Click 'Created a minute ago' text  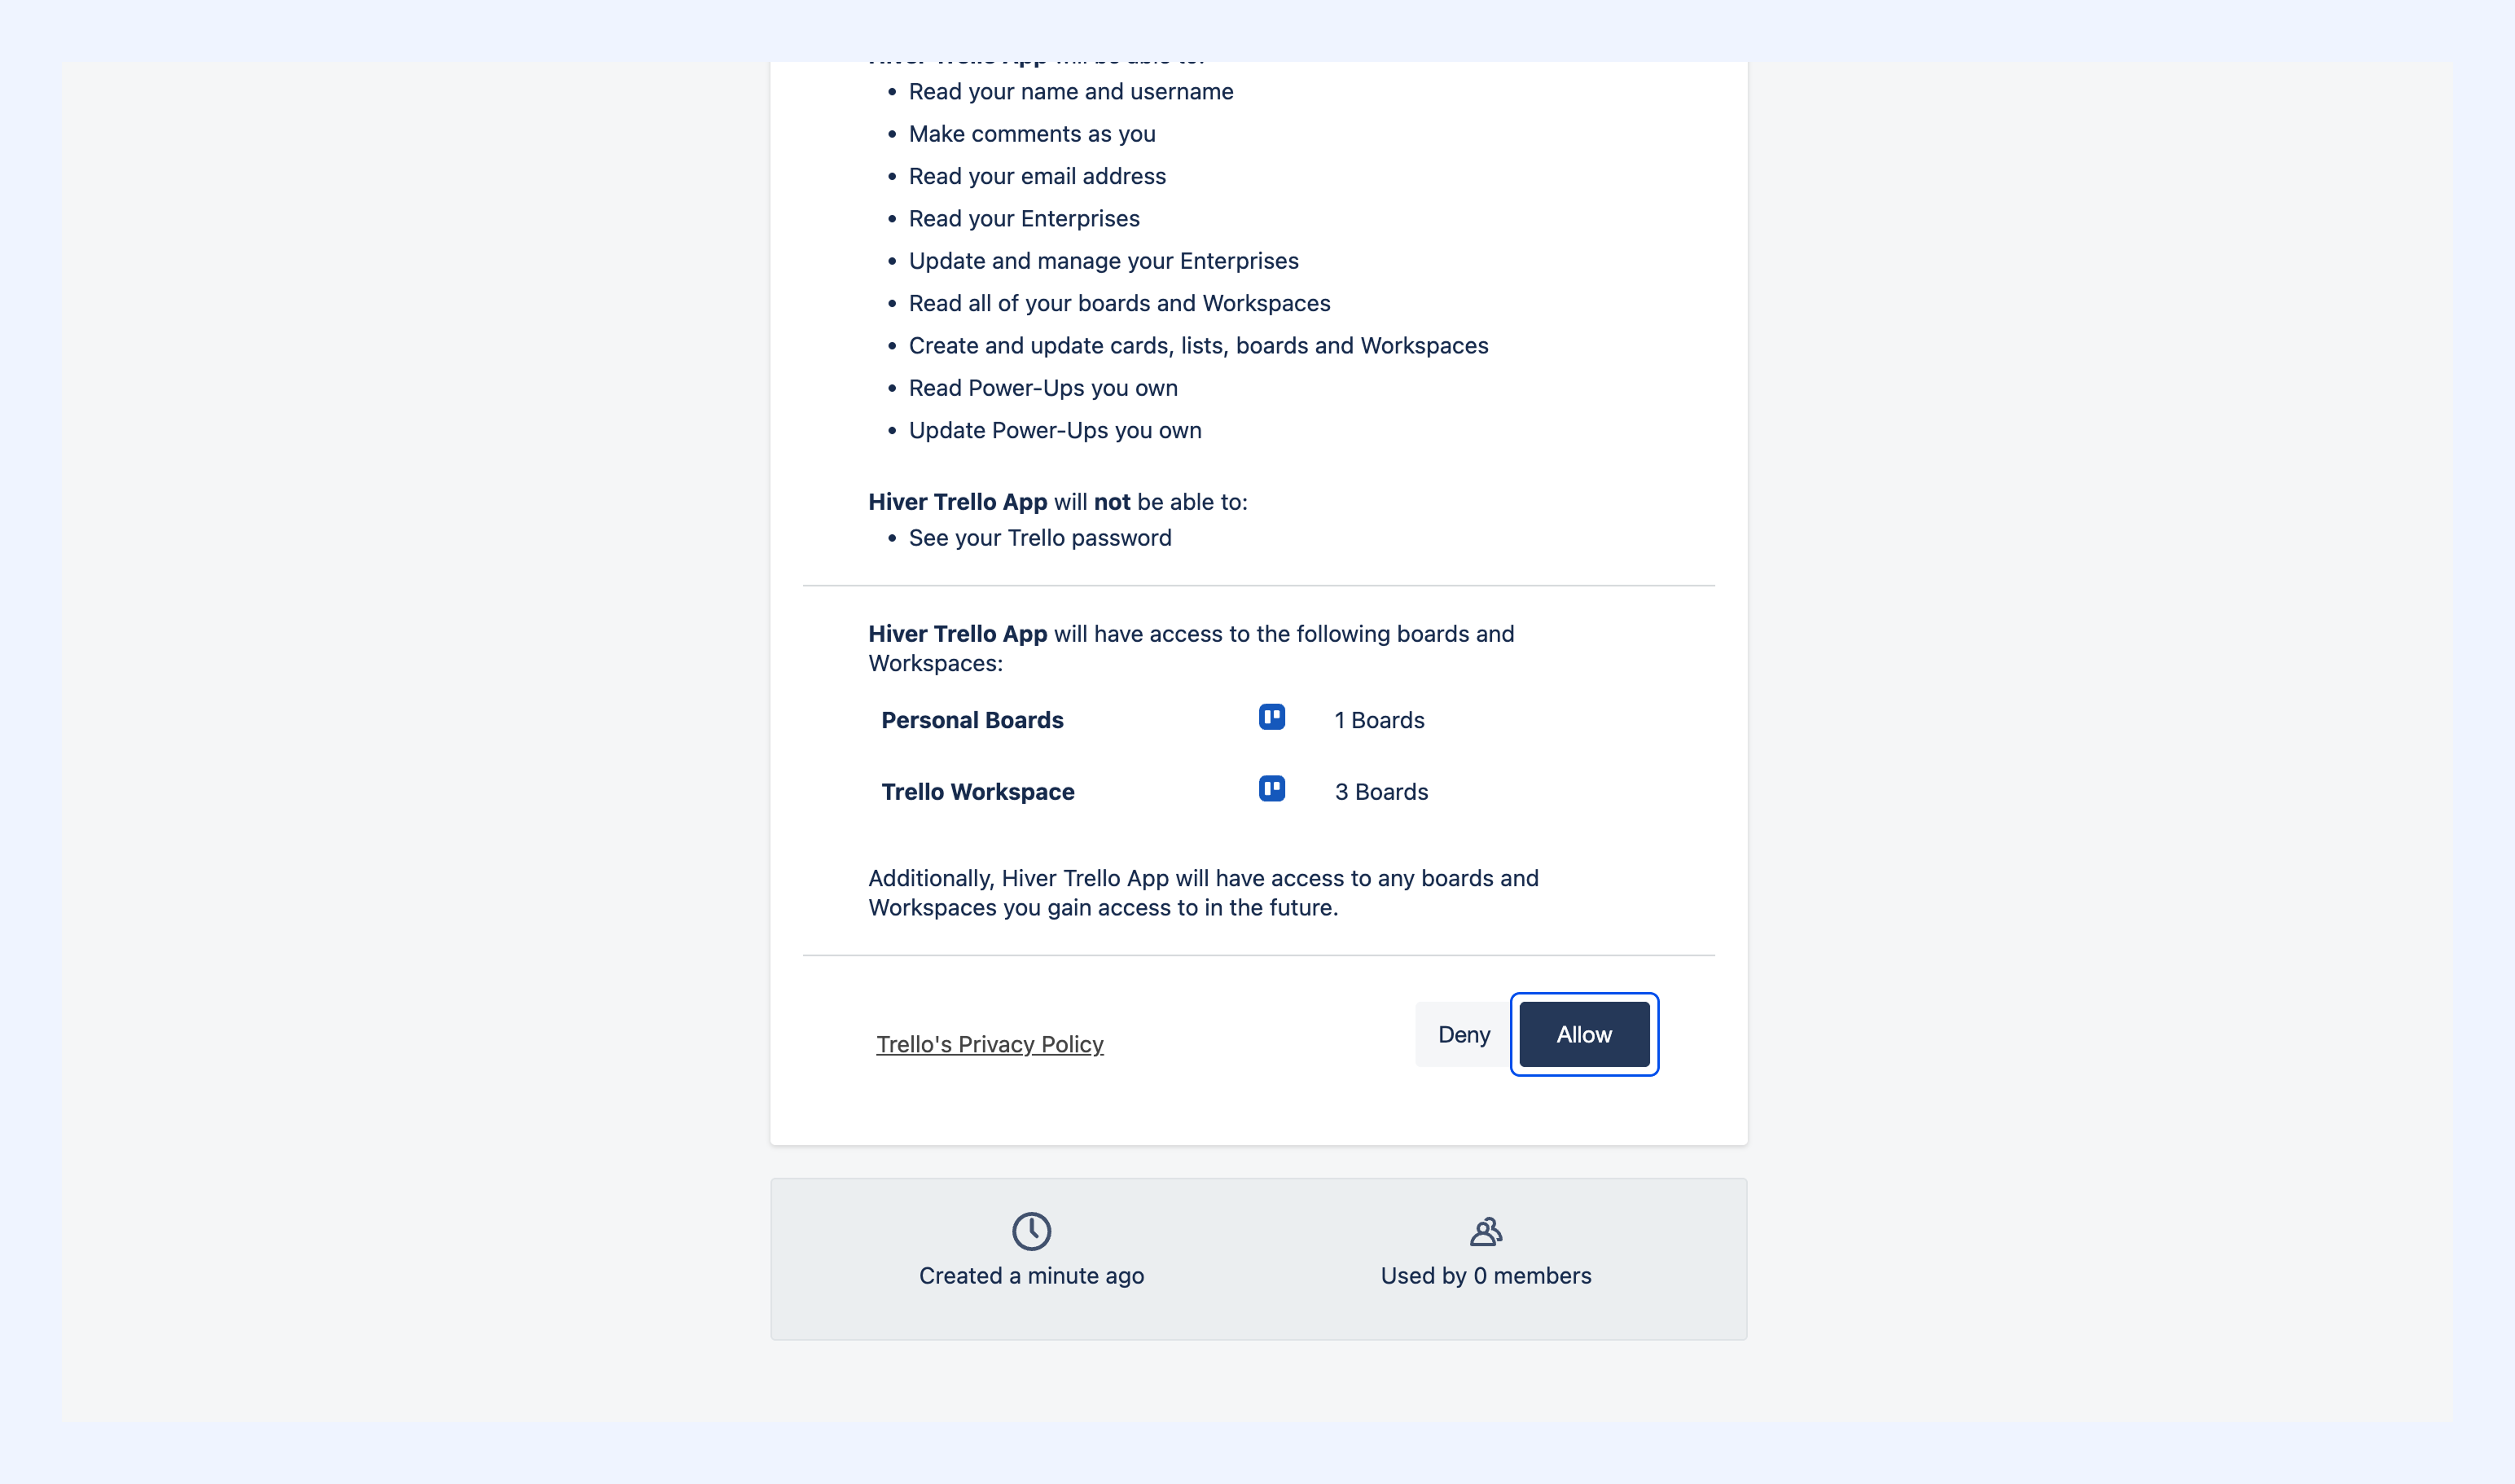(1031, 1276)
